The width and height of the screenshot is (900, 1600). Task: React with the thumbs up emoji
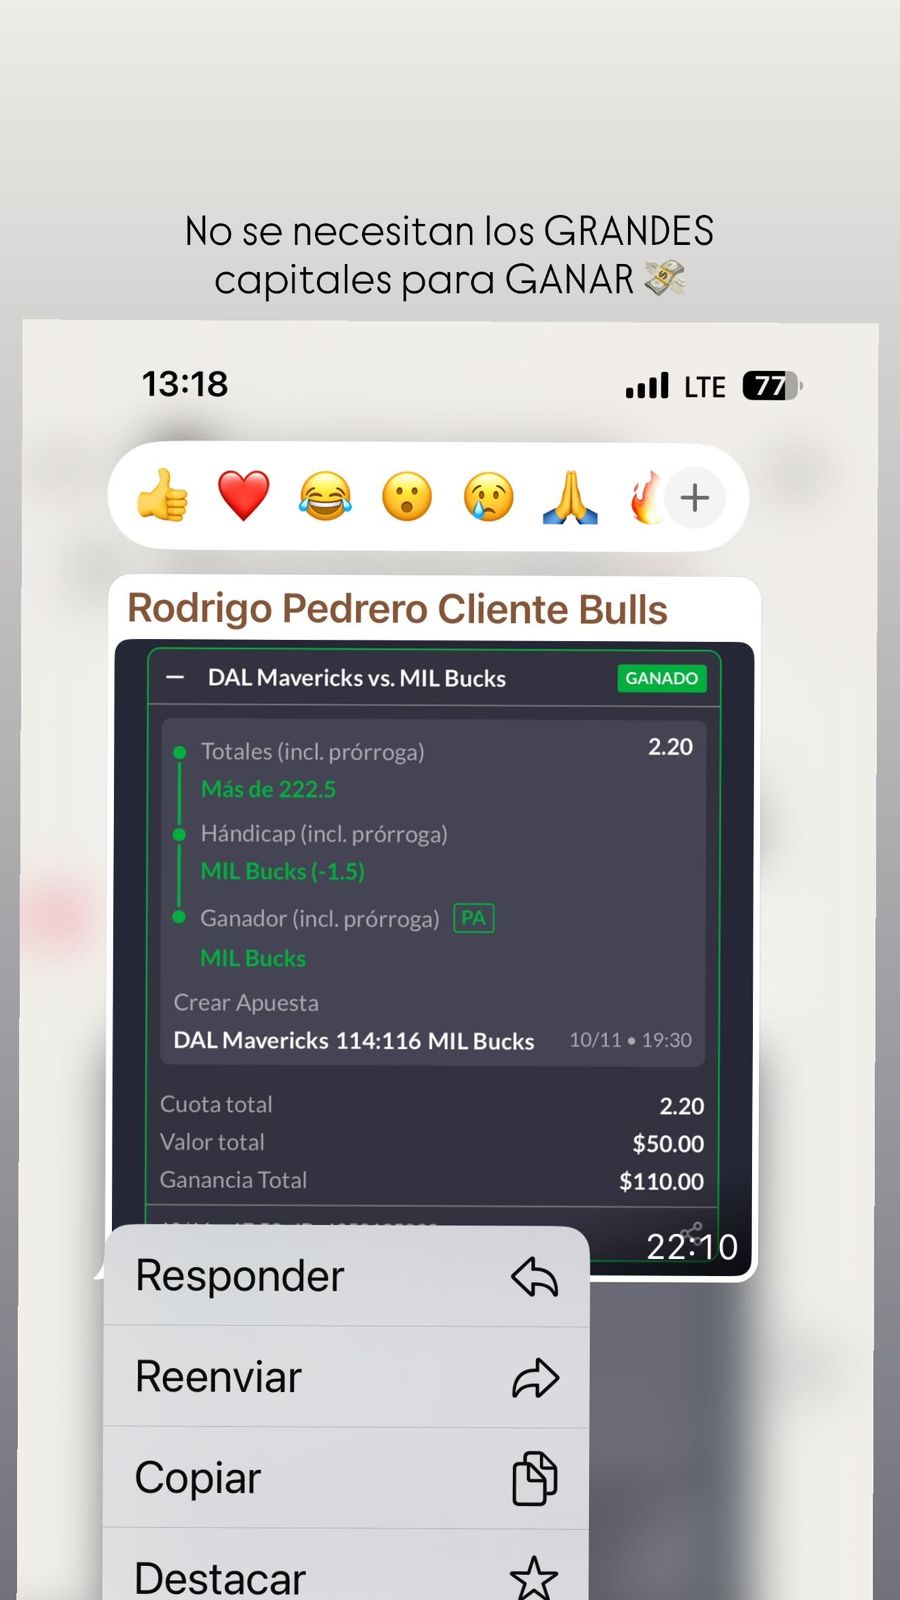[x=163, y=496]
